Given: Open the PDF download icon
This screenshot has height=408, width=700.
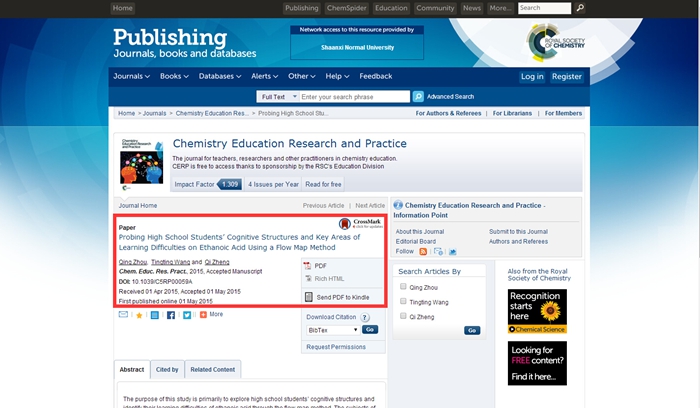Looking at the screenshot, I should click(x=308, y=266).
